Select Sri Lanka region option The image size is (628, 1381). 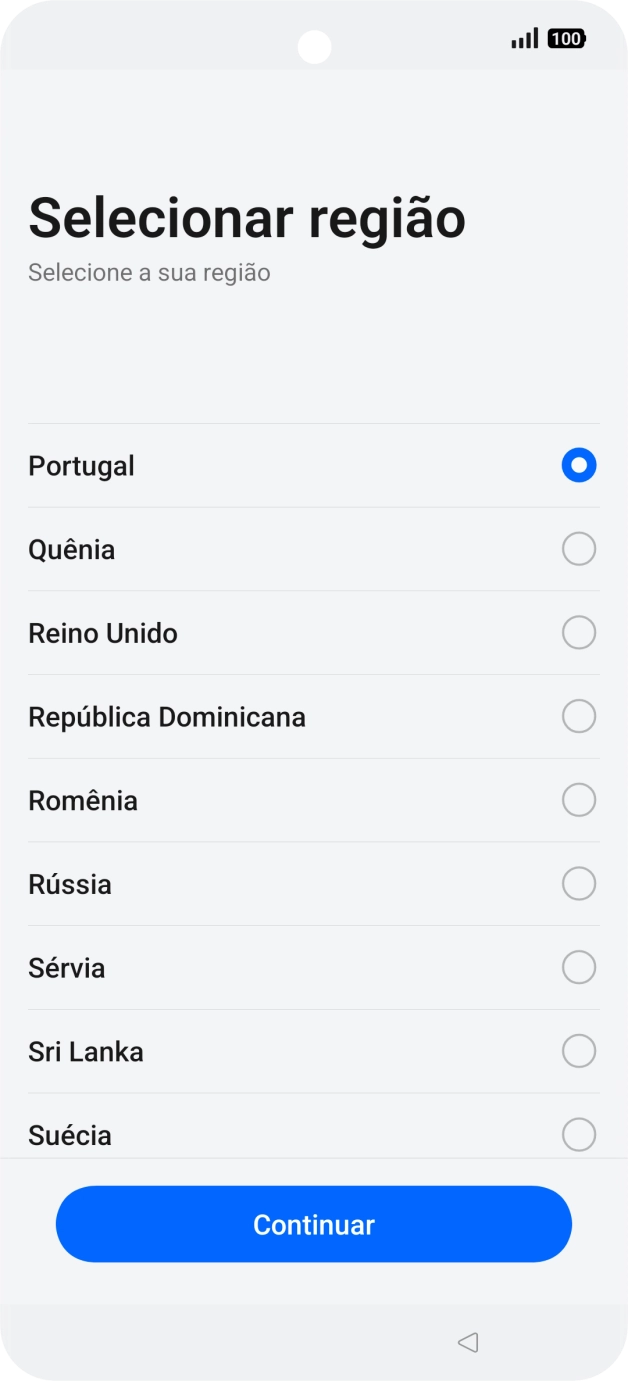[x=579, y=1051]
